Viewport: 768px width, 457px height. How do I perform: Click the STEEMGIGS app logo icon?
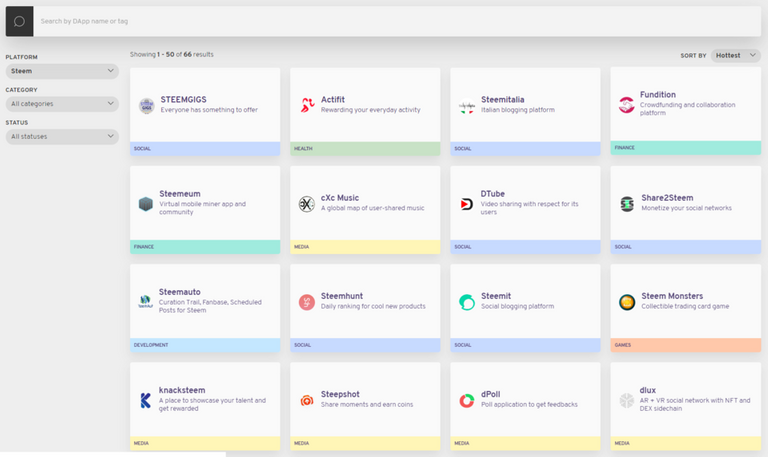(146, 105)
